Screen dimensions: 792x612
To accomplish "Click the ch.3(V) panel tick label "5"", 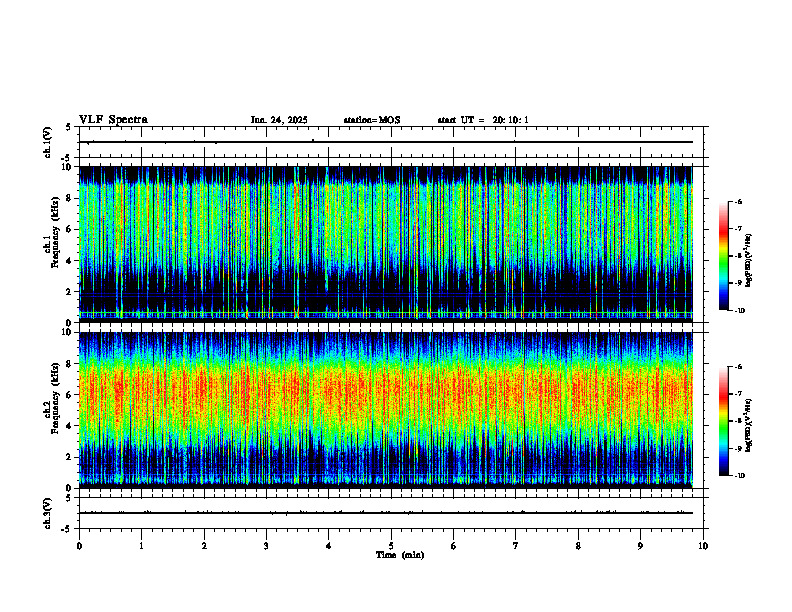I will coord(69,498).
